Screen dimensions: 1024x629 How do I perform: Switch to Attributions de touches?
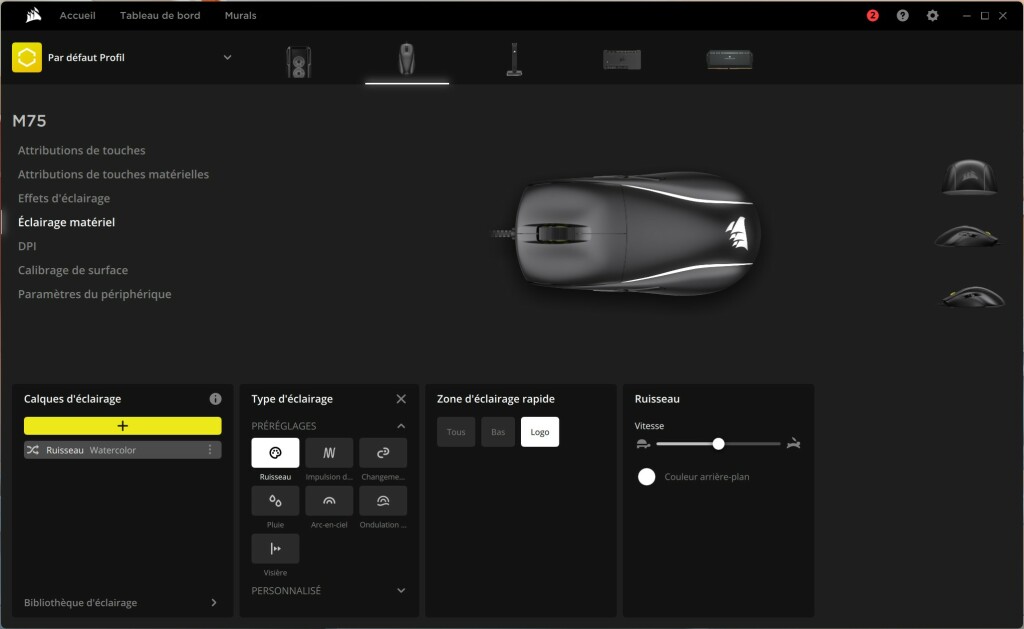pos(82,150)
